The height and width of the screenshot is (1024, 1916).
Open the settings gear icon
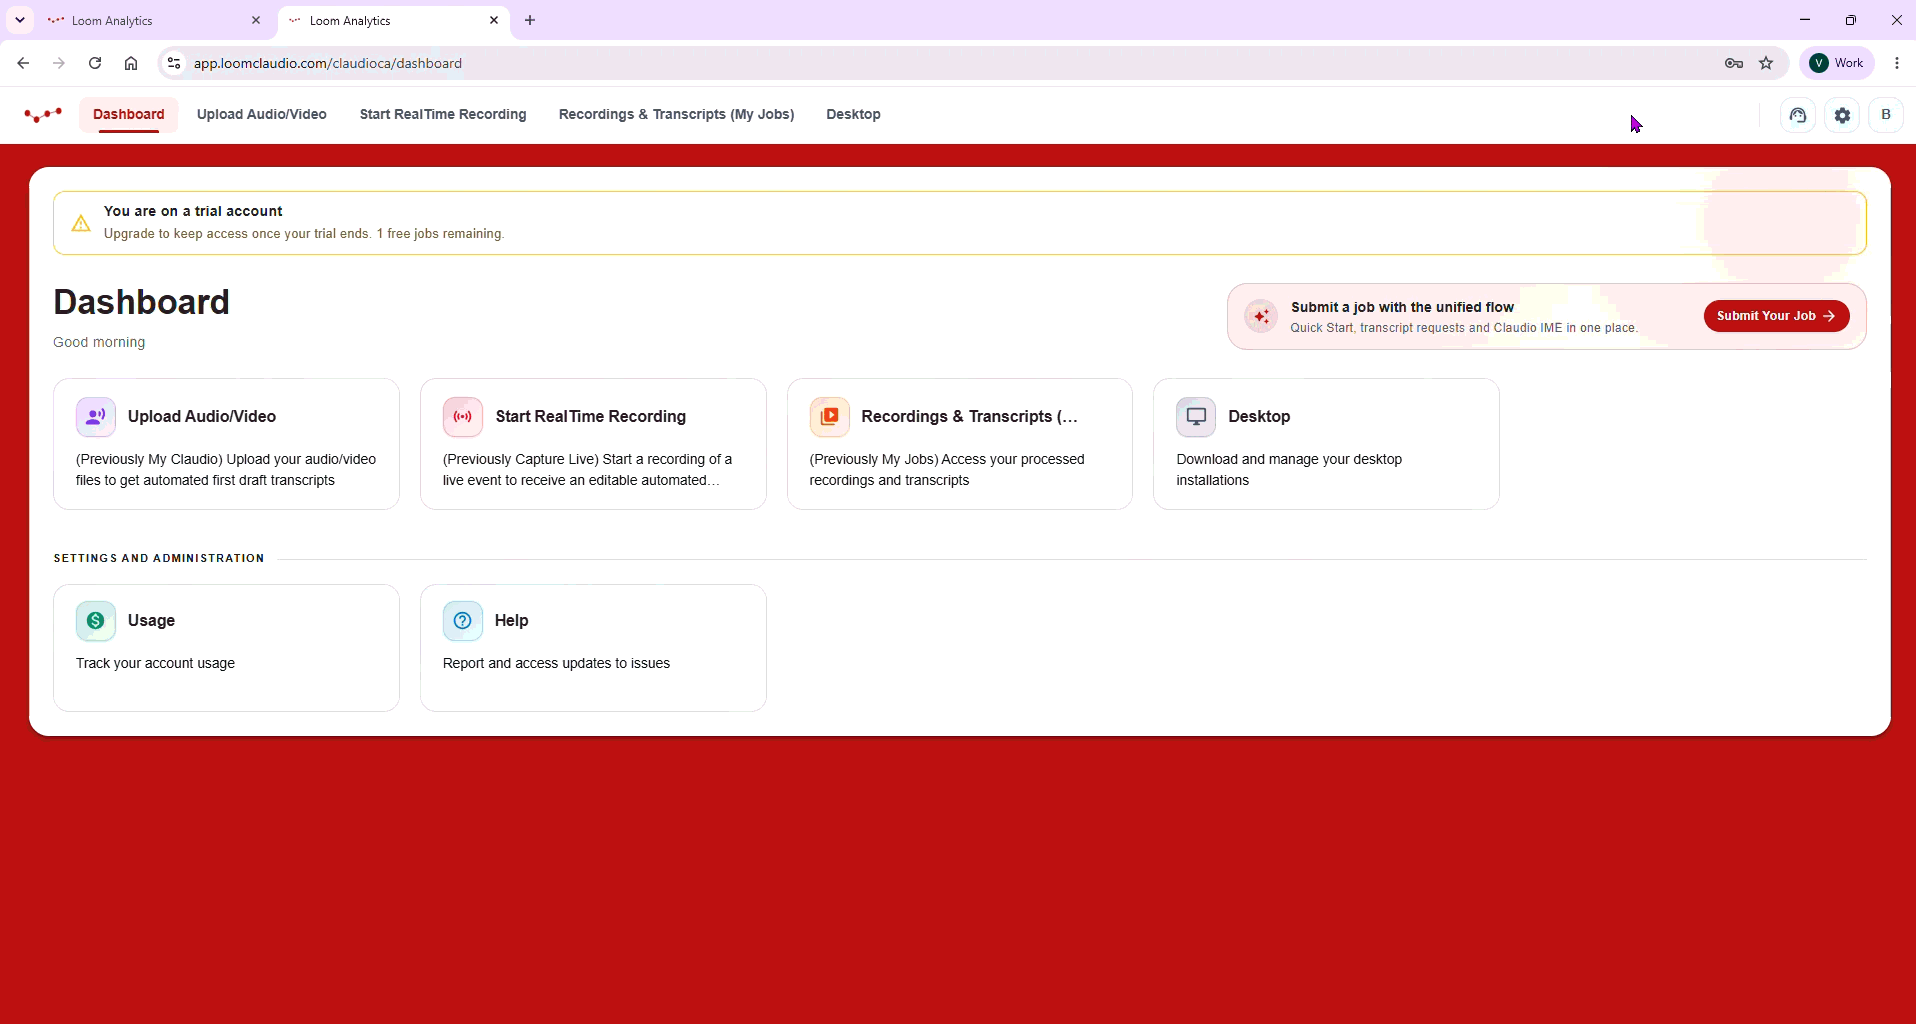tap(1843, 116)
